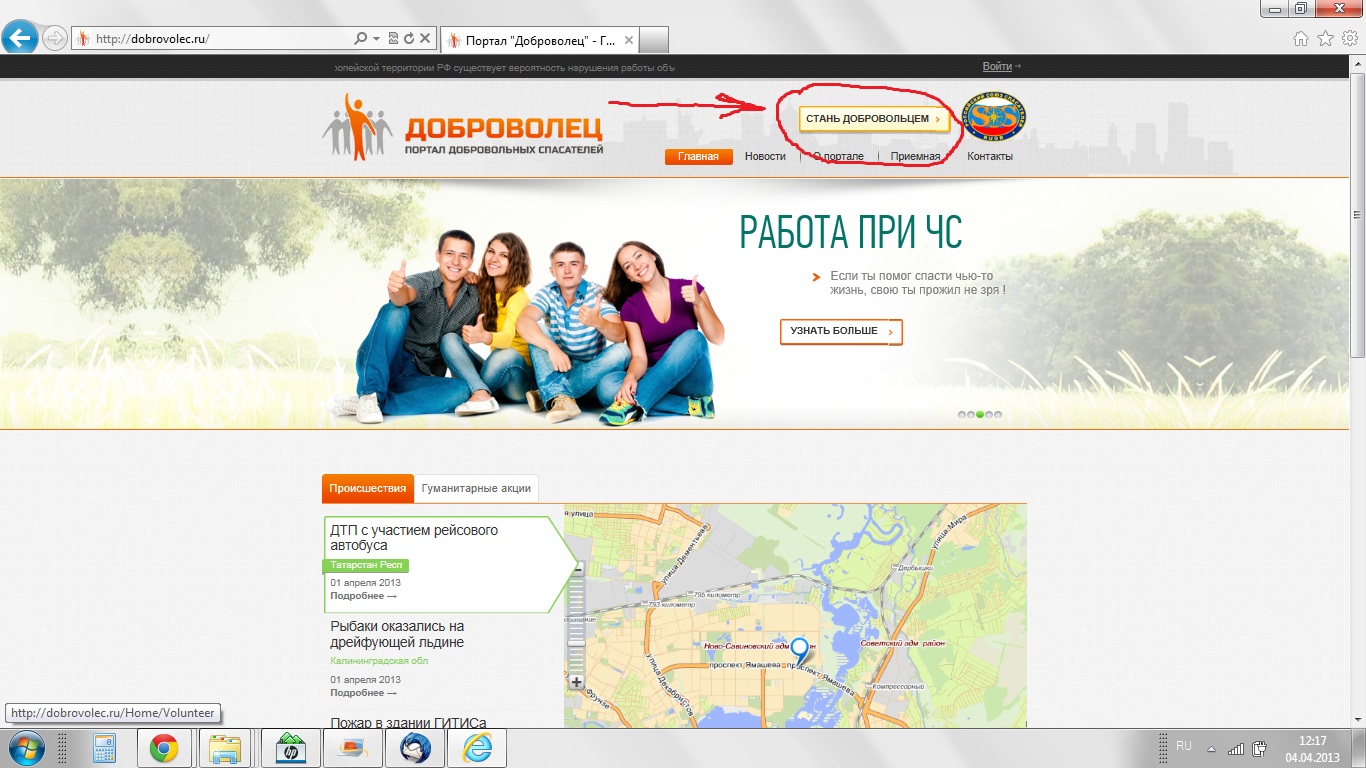
Task: Click the Татарстан Респ region tag
Action: click(366, 565)
